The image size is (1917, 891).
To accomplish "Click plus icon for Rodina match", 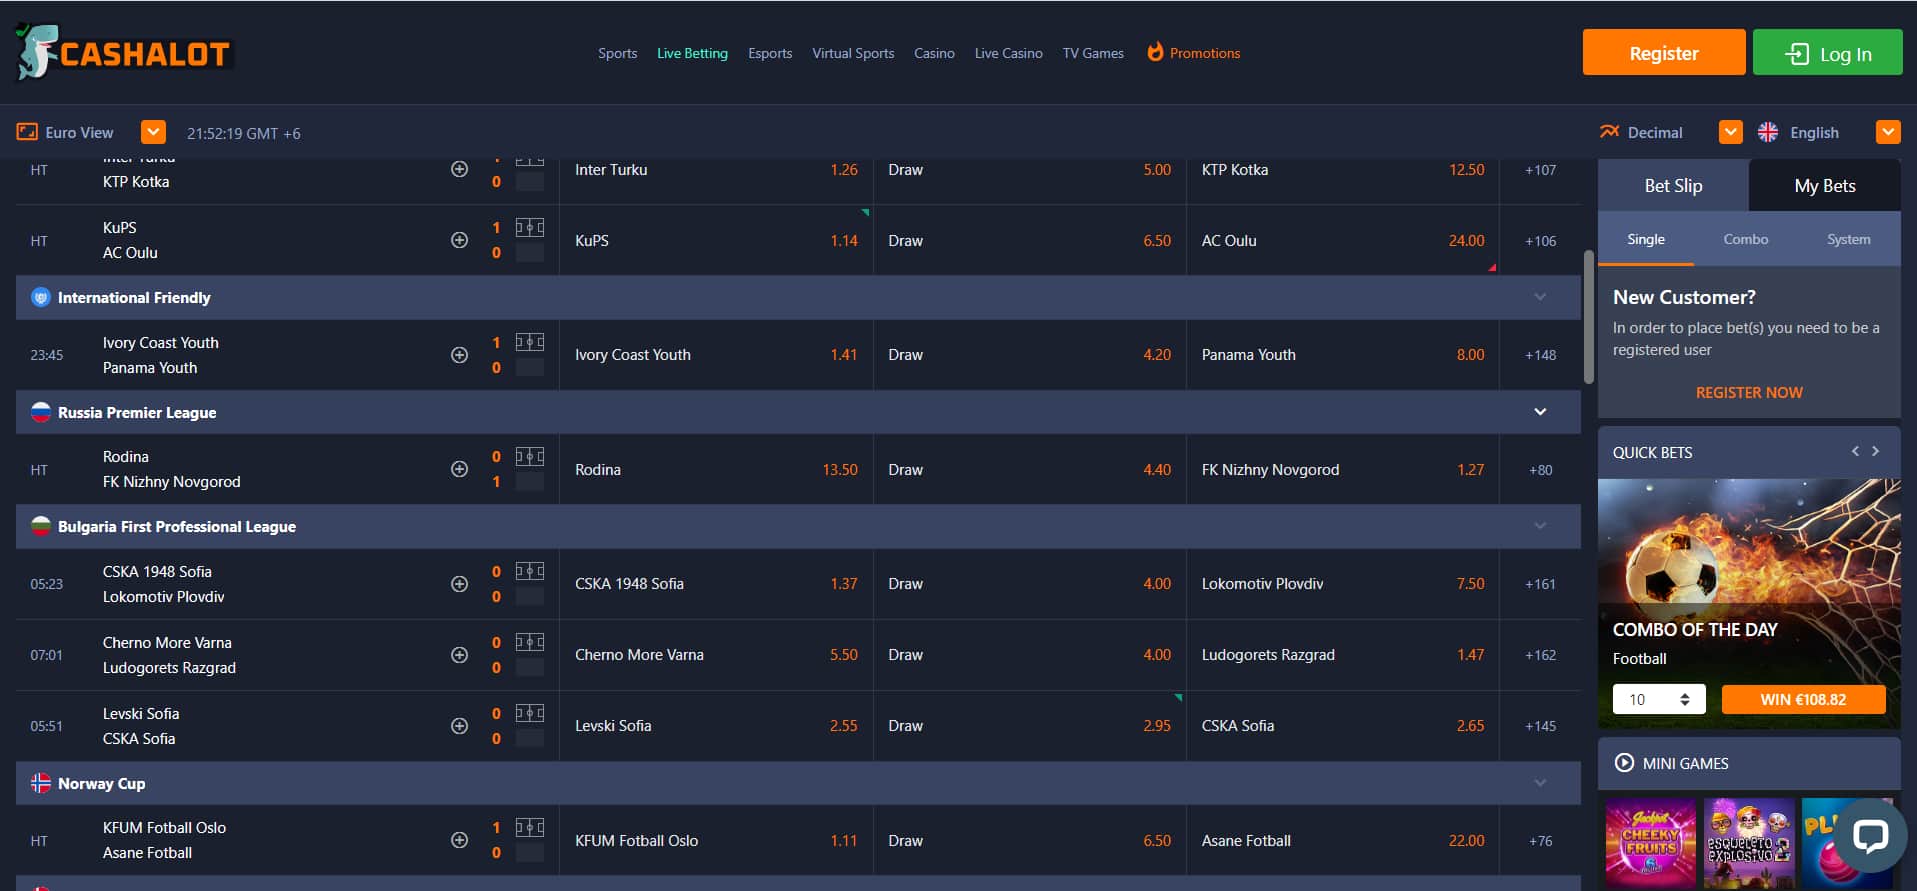I will (459, 469).
